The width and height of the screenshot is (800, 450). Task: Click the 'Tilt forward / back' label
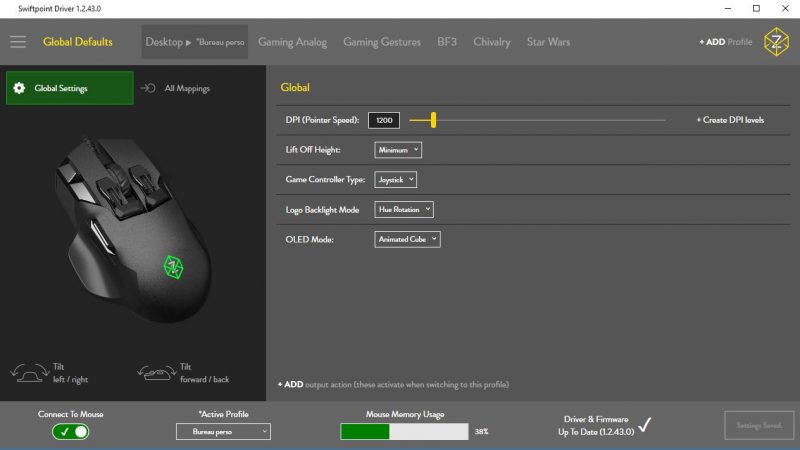pos(205,373)
